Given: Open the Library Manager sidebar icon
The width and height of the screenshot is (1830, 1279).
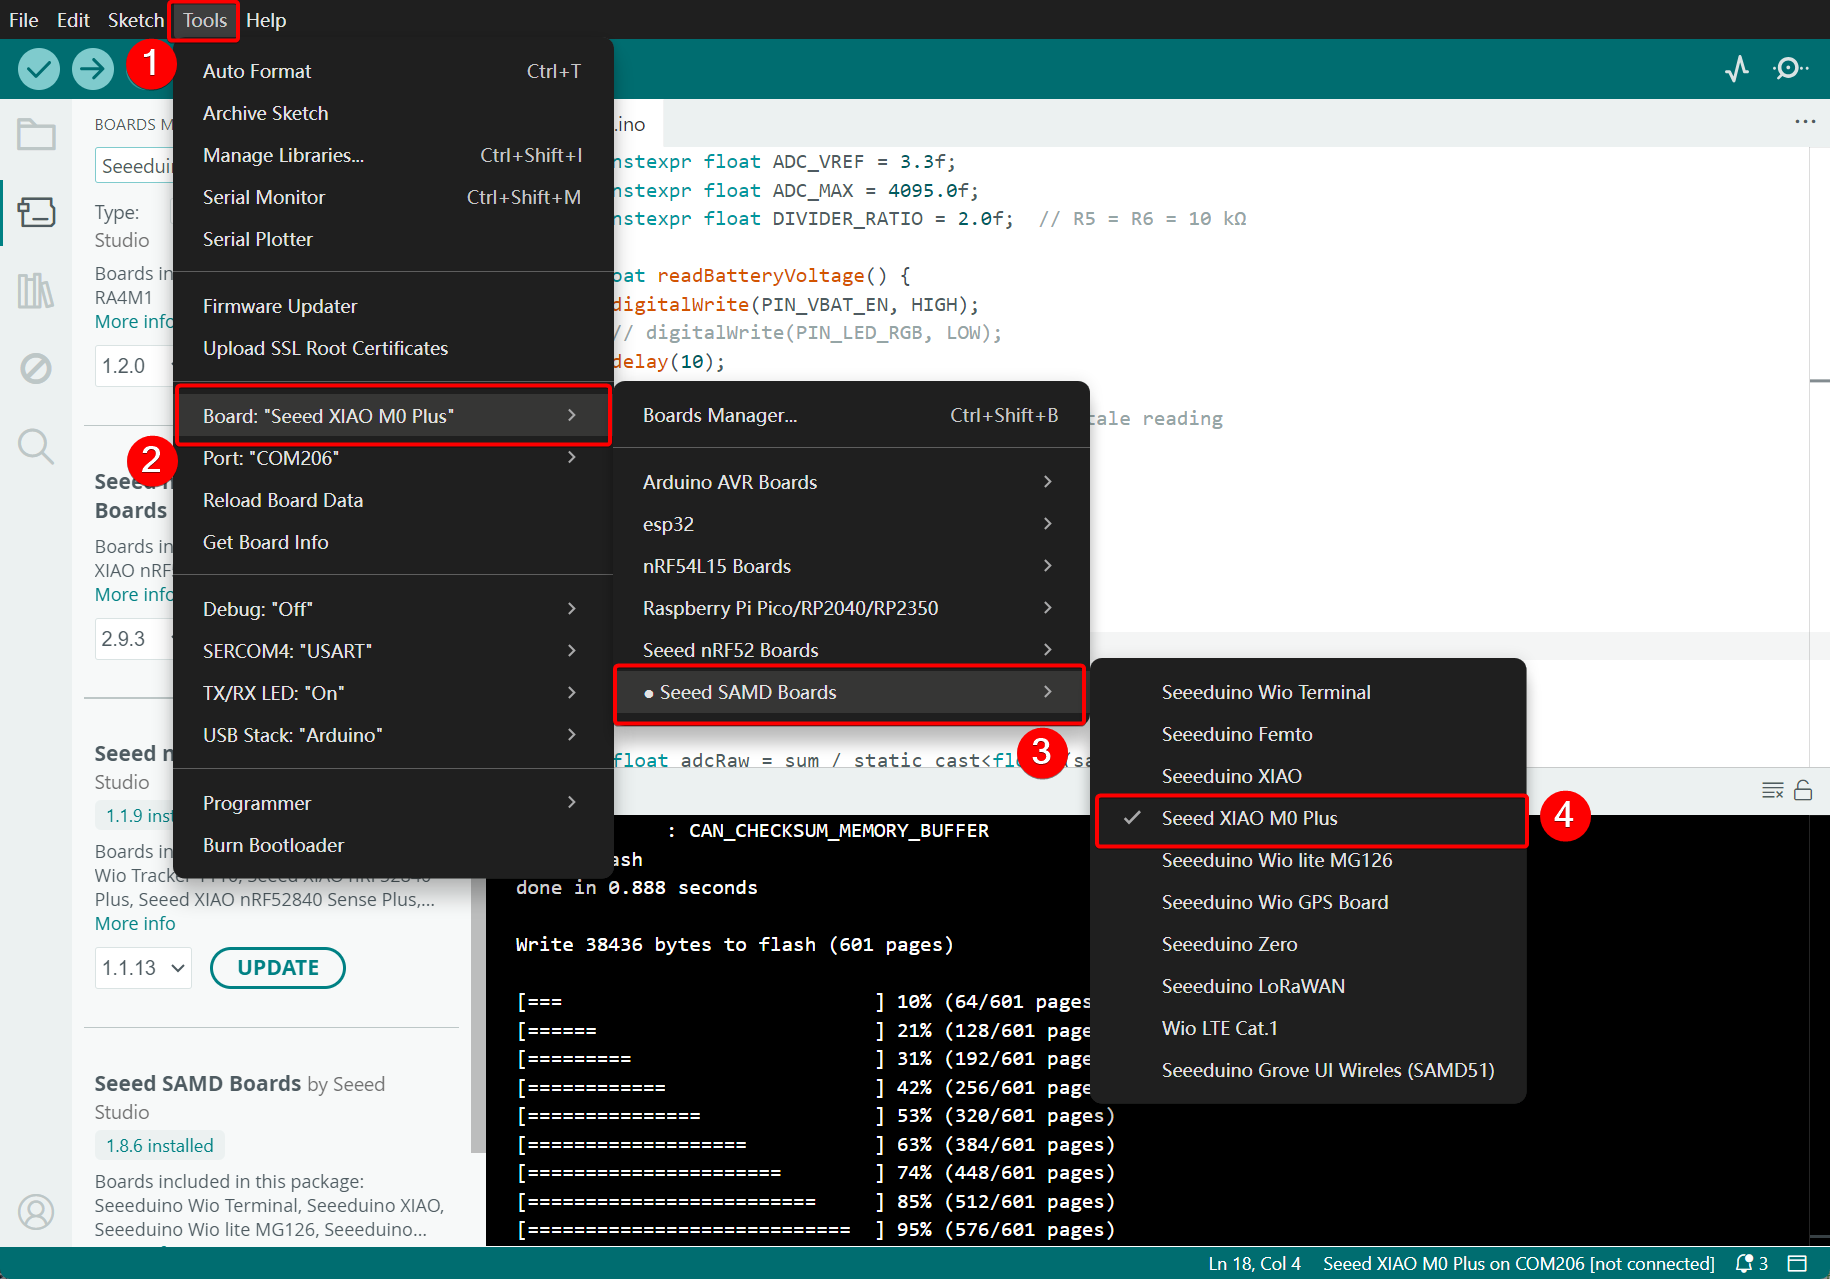Looking at the screenshot, I should (x=36, y=290).
